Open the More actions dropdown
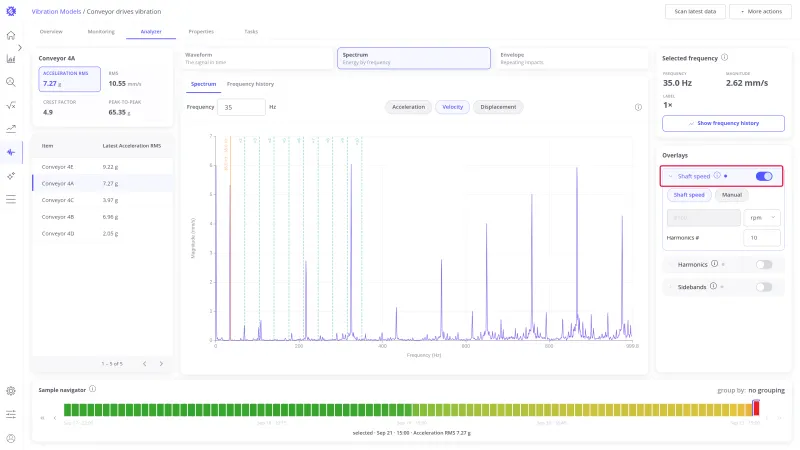This screenshot has width=800, height=450. [760, 11]
